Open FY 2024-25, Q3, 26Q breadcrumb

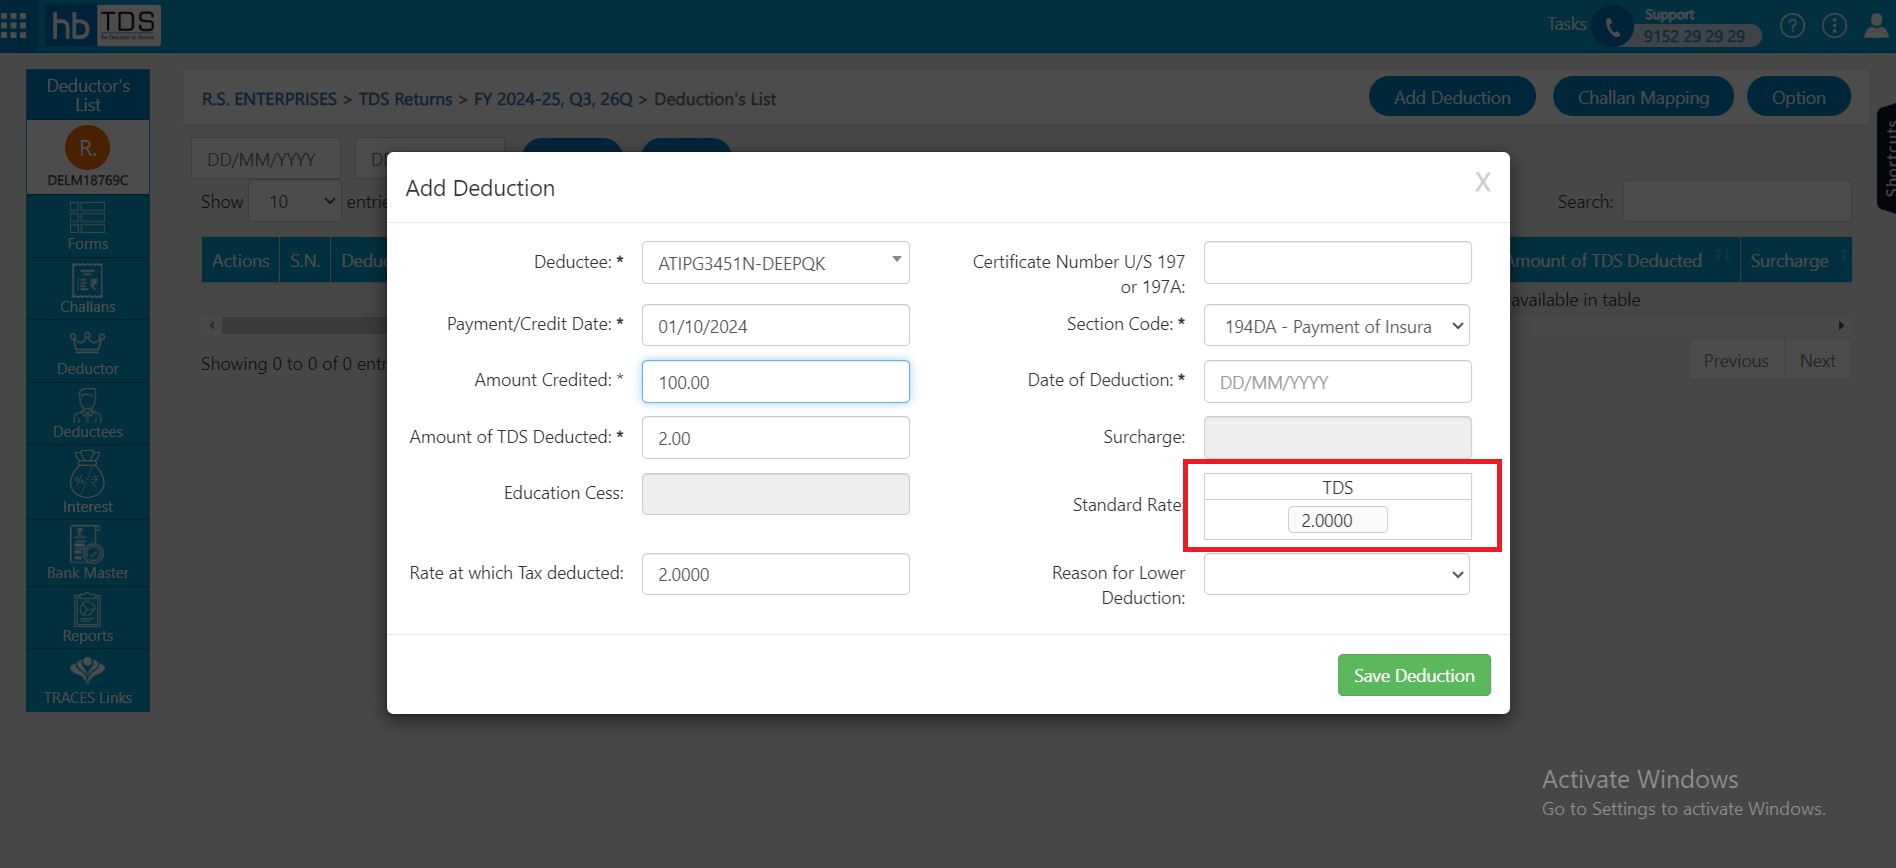pyautogui.click(x=553, y=99)
